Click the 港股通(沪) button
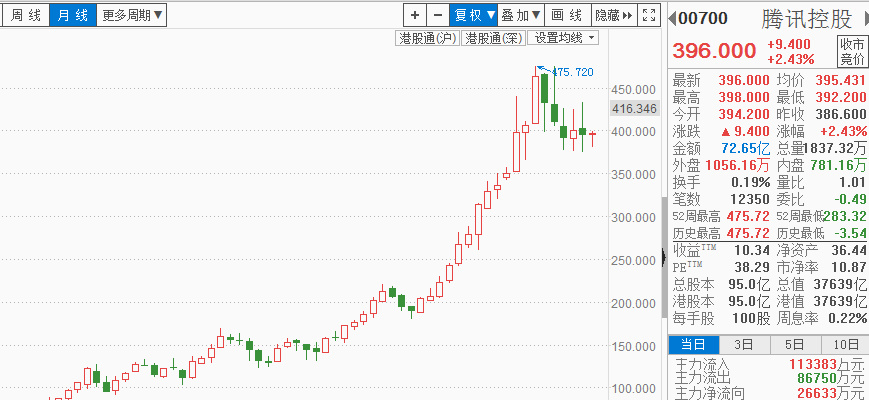This screenshot has height=400, width=869. click(x=427, y=38)
